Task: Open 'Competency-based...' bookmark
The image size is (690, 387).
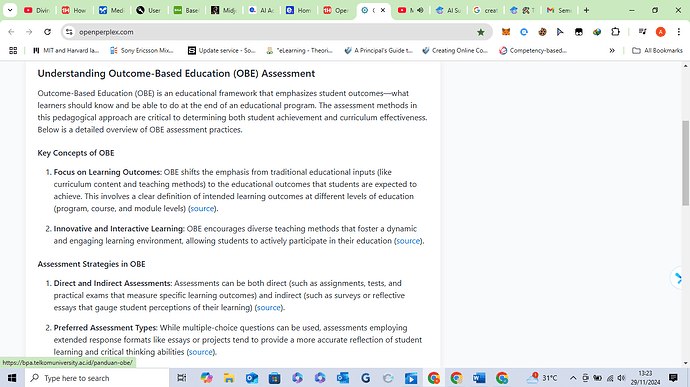Action: pyautogui.click(x=533, y=51)
